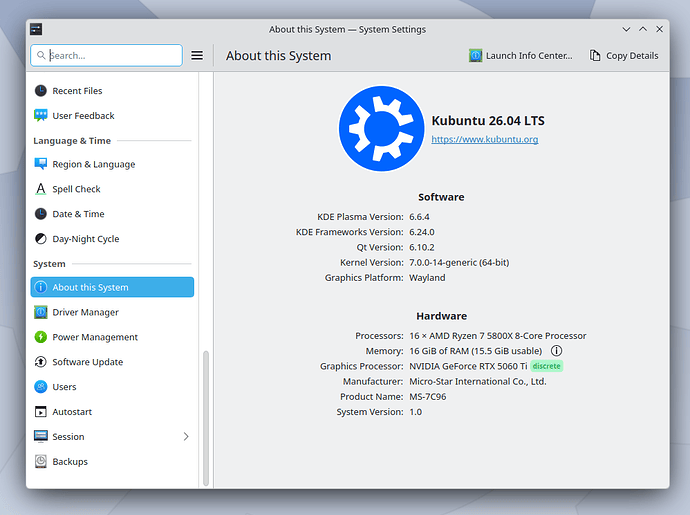Click Micro-Star International manufacturer text
Image resolution: width=690 pixels, height=515 pixels.
point(478,381)
